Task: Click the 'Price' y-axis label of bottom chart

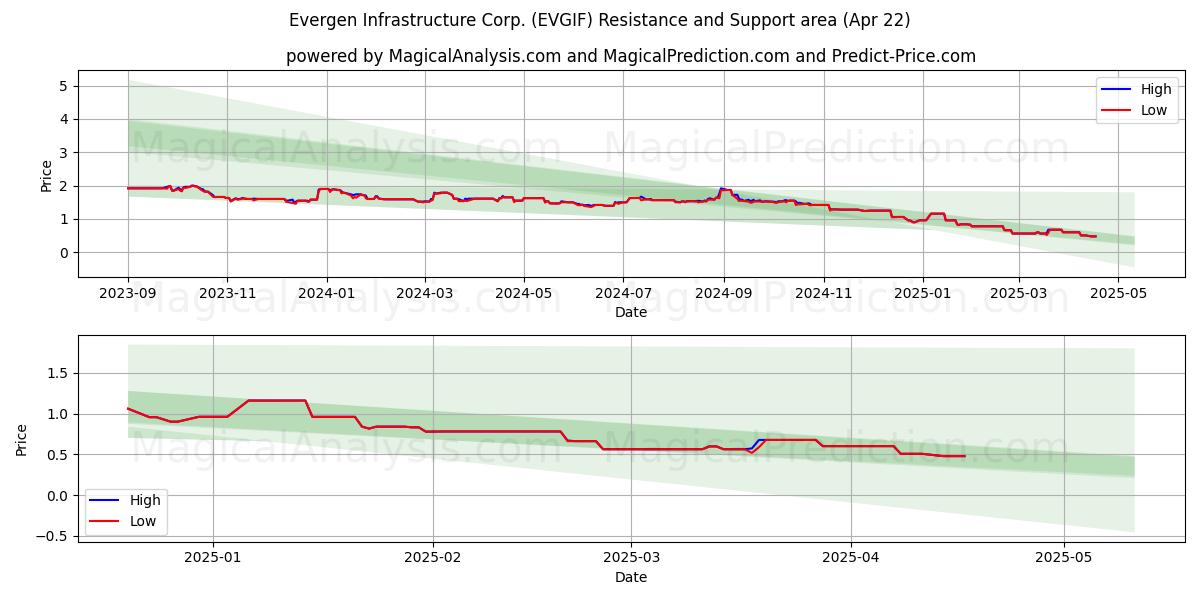Action: tap(22, 439)
